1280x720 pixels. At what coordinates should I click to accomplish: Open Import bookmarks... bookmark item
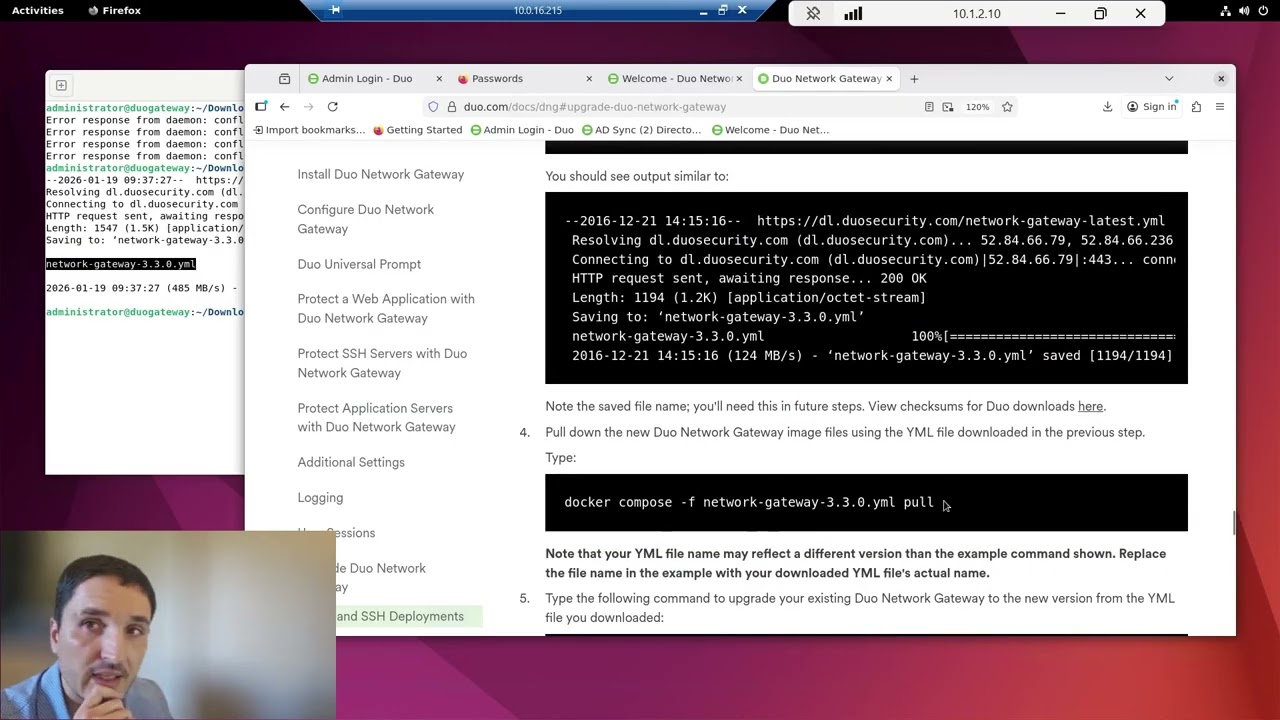(x=309, y=130)
